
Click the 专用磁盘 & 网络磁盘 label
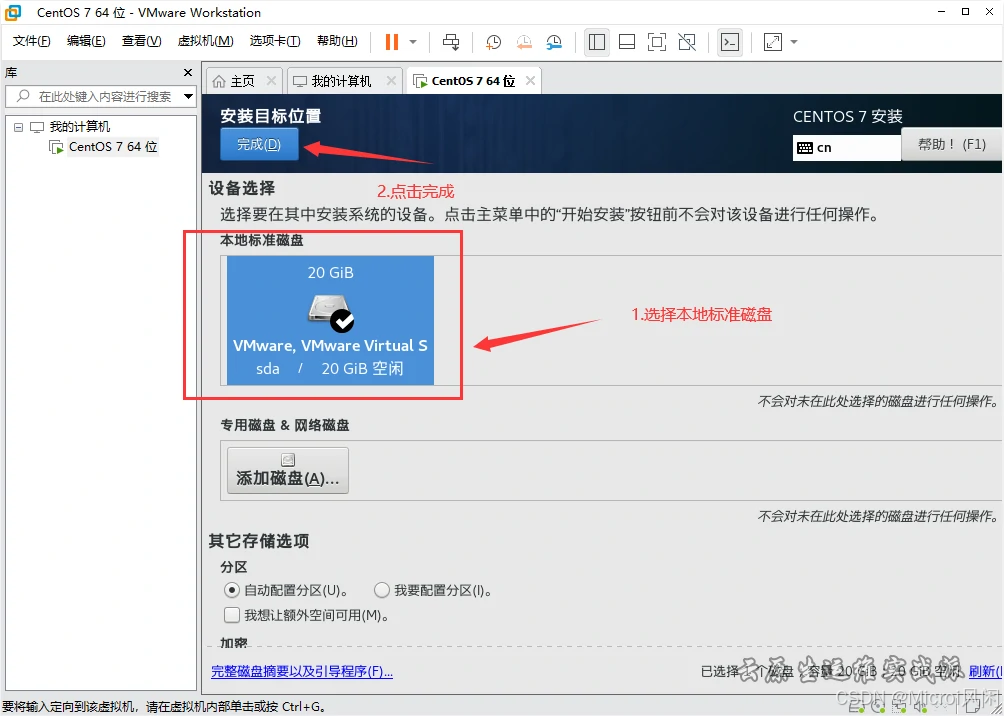point(285,425)
